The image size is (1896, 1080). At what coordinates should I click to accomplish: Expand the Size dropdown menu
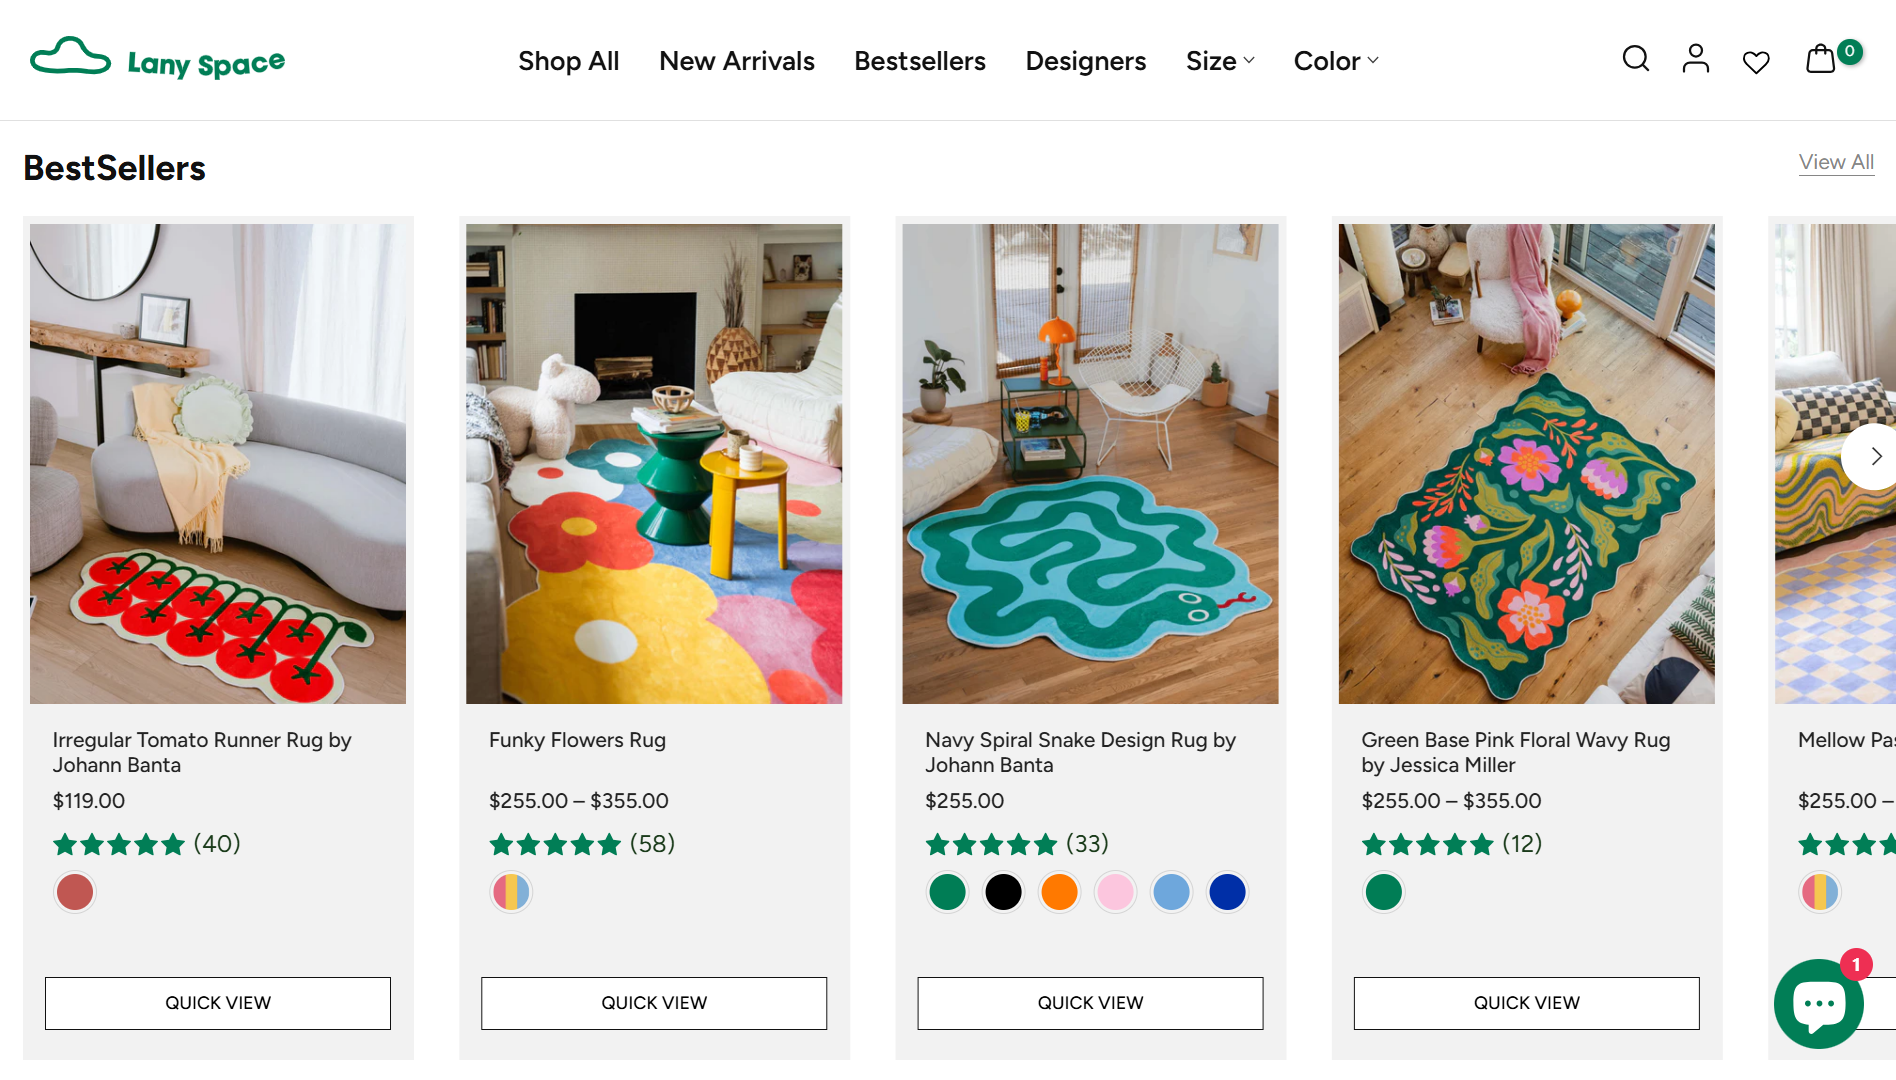point(1220,61)
